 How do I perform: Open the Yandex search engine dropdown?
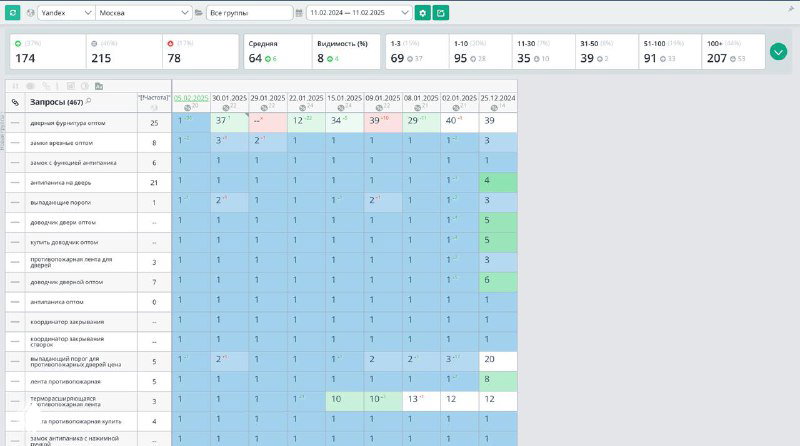click(66, 13)
